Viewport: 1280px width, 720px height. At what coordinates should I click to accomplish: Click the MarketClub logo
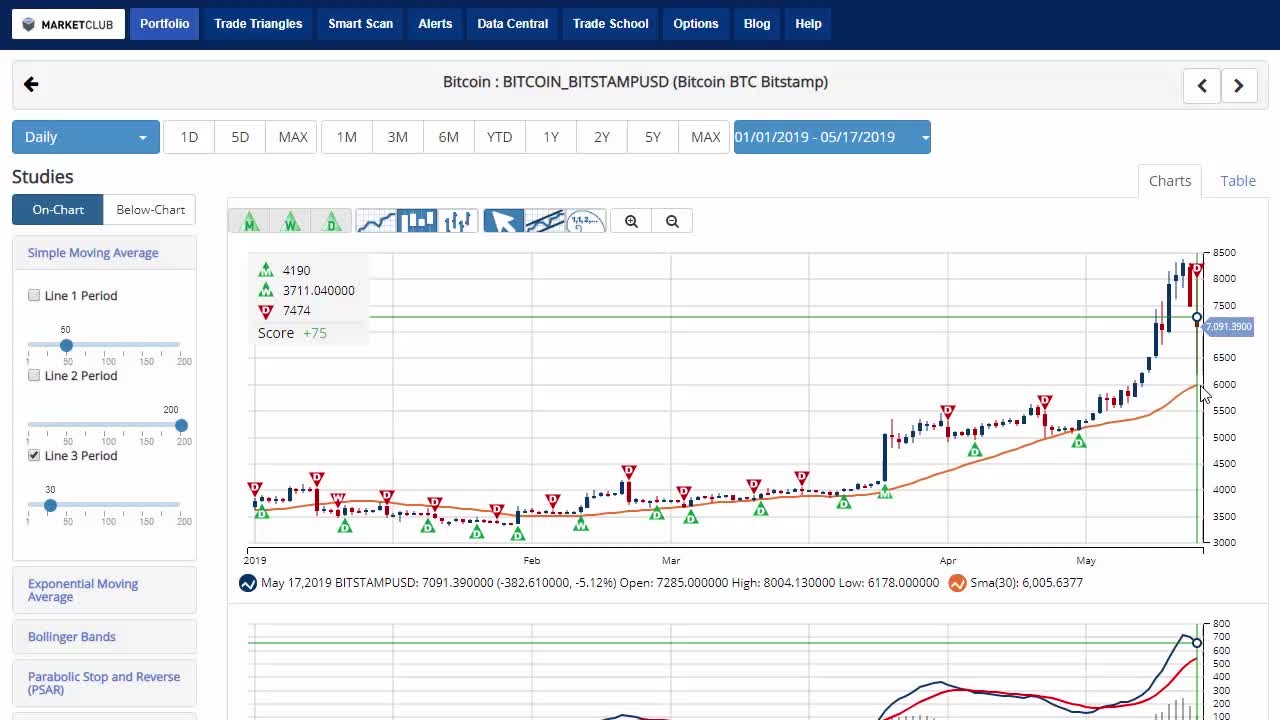68,24
